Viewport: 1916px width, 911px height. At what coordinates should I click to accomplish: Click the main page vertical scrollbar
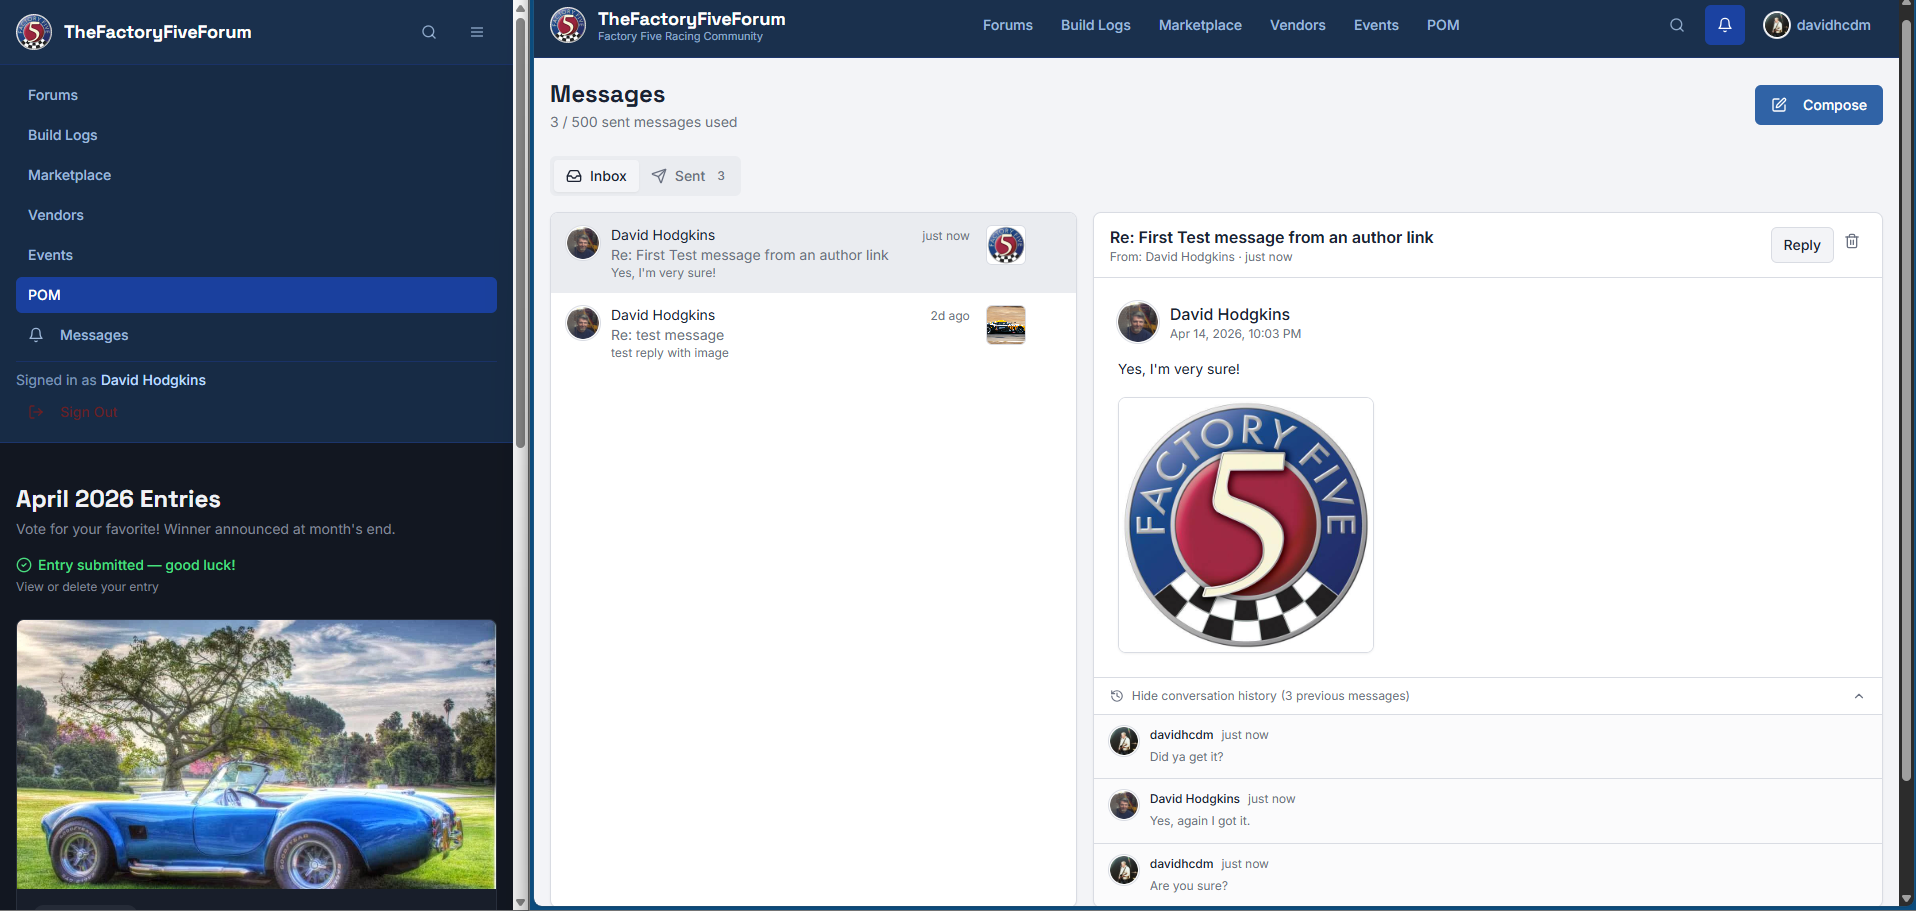coord(1906,400)
